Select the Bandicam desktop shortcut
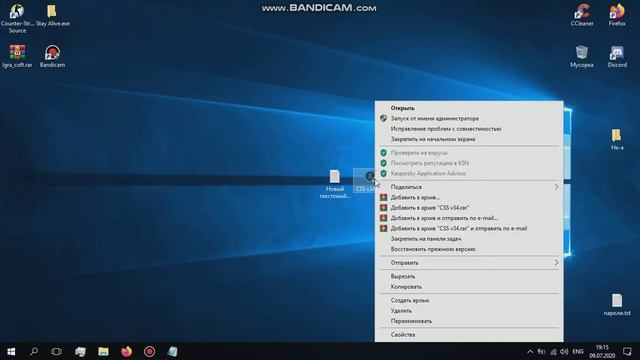The width and height of the screenshot is (640, 360). tap(52, 56)
